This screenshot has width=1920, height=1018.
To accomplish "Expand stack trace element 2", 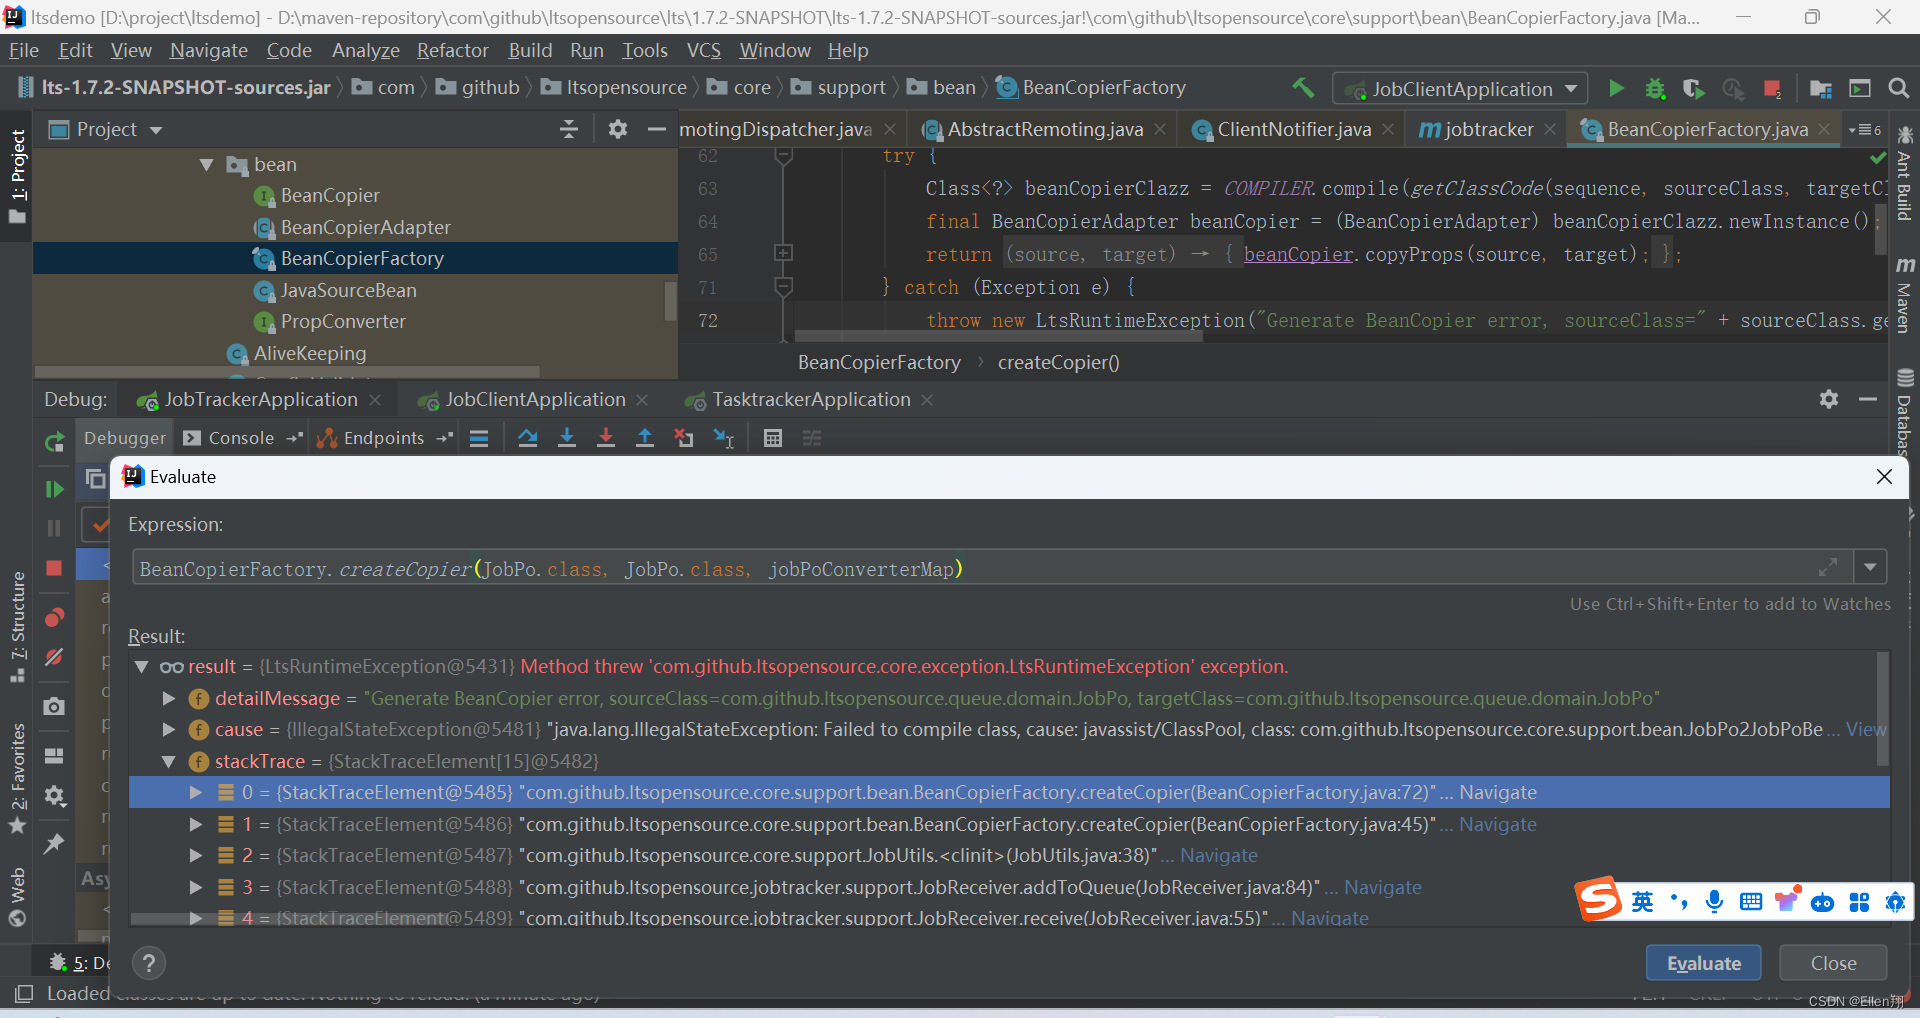I will point(196,855).
